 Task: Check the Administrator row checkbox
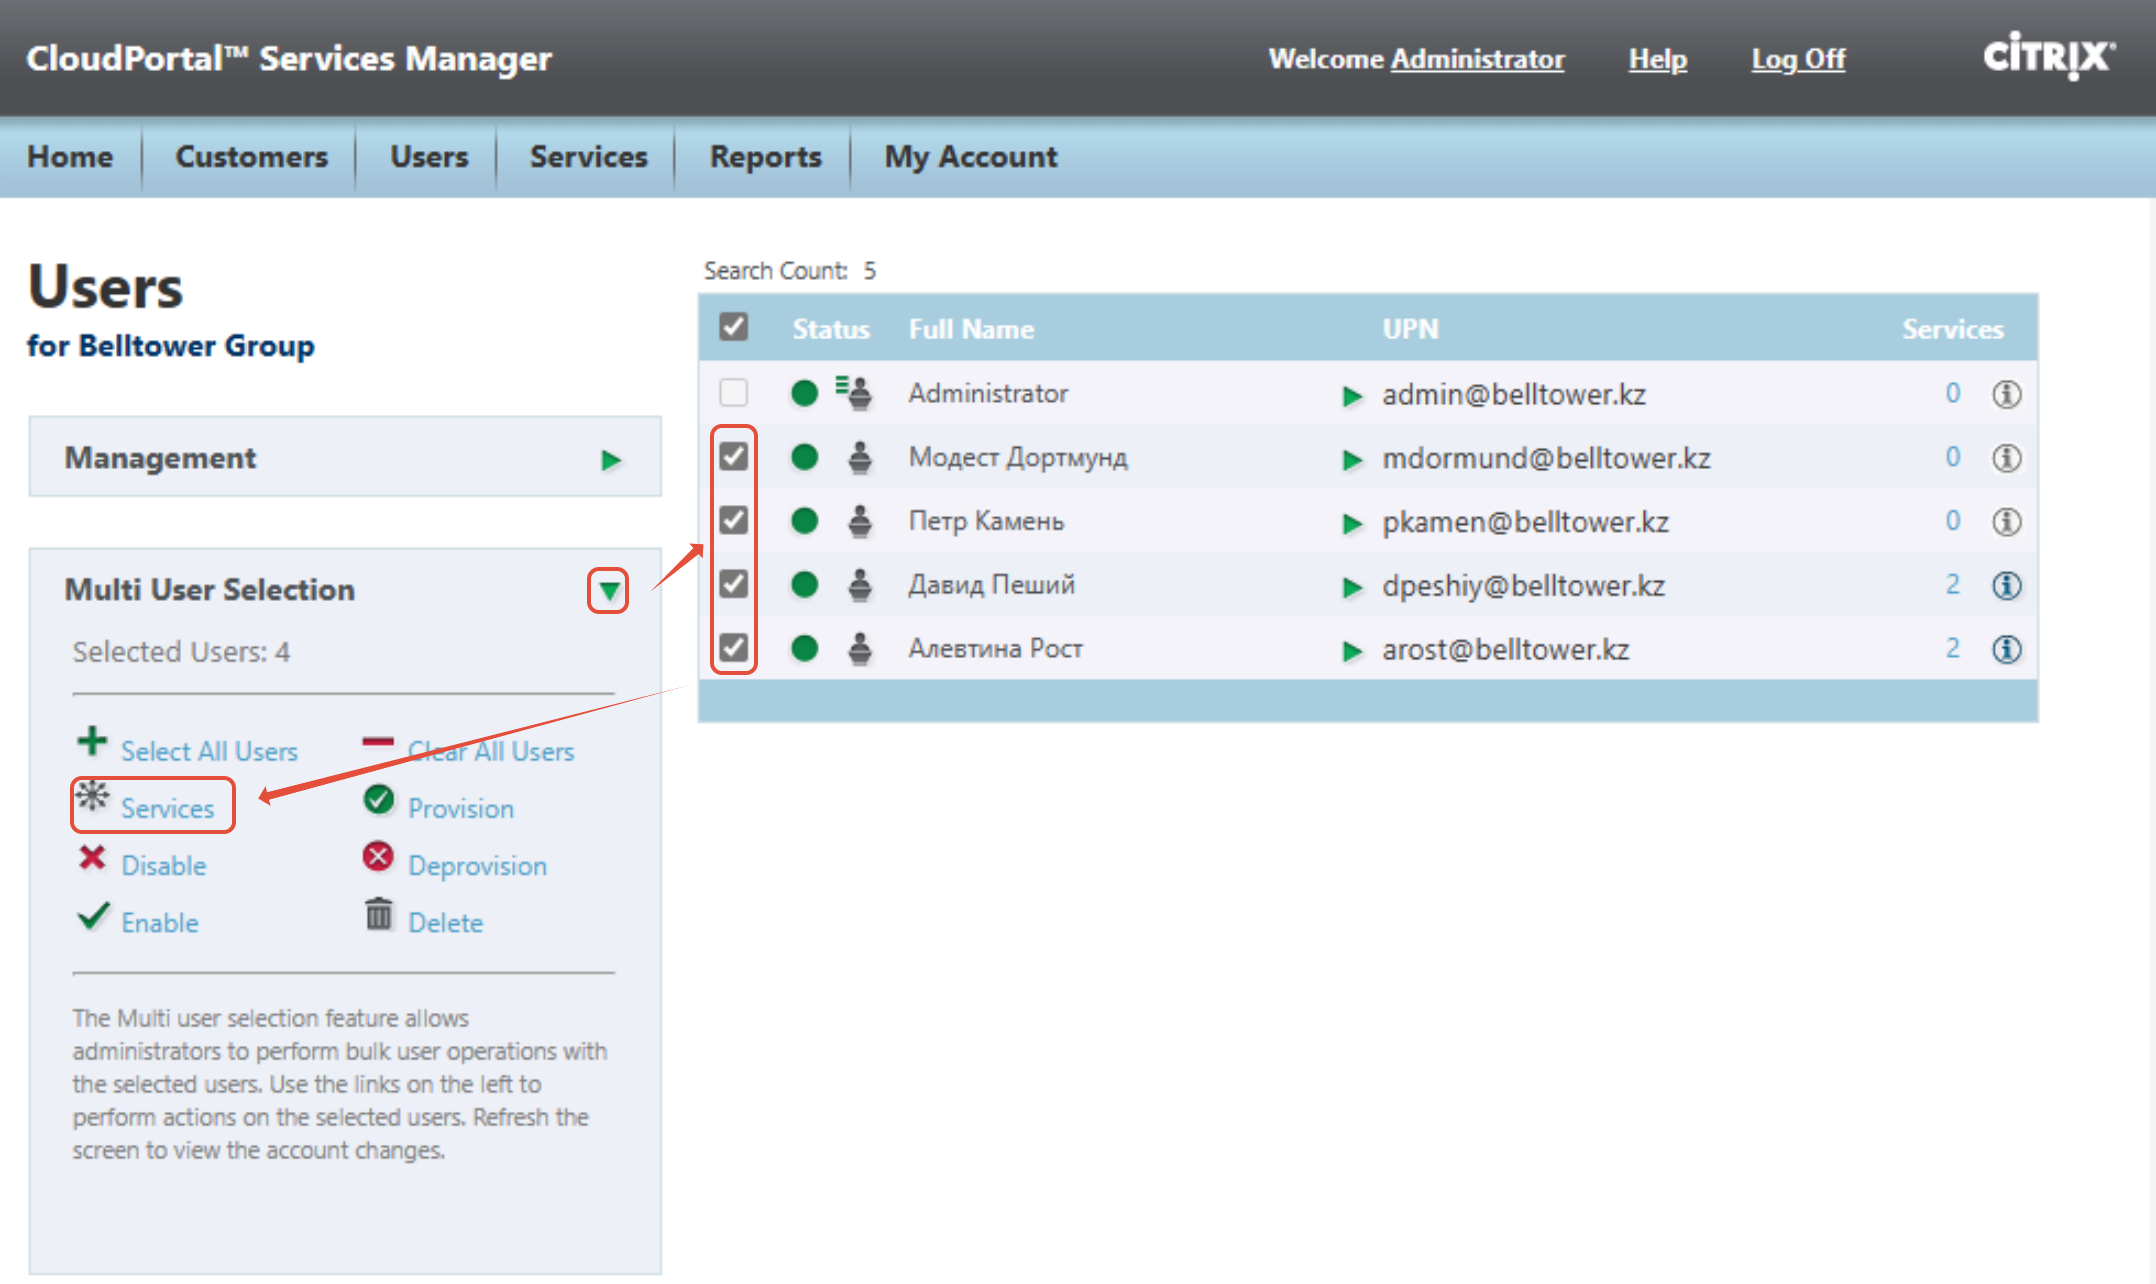[x=733, y=392]
